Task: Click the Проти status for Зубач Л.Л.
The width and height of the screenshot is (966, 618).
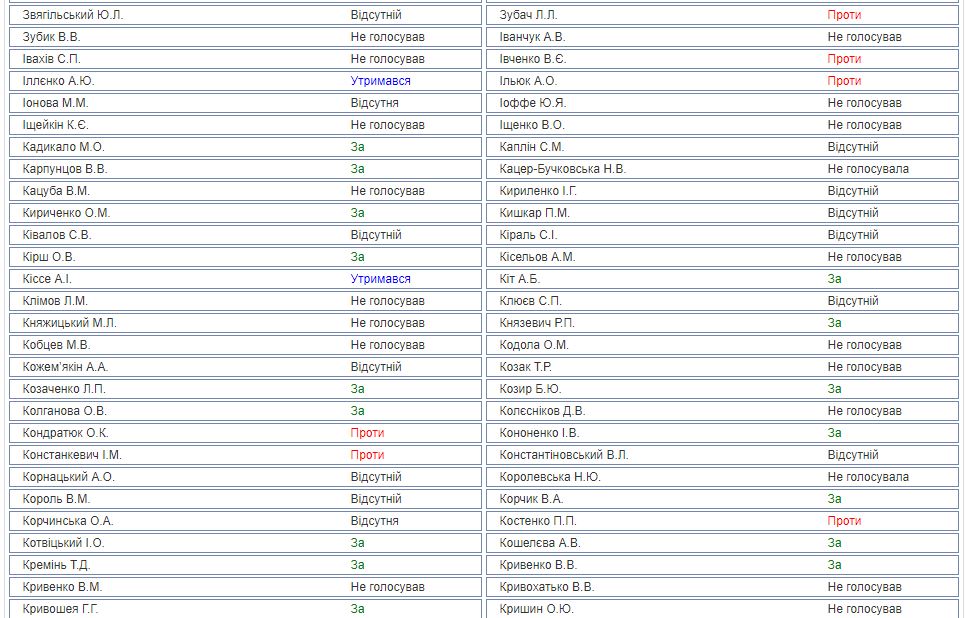Action: pos(844,15)
